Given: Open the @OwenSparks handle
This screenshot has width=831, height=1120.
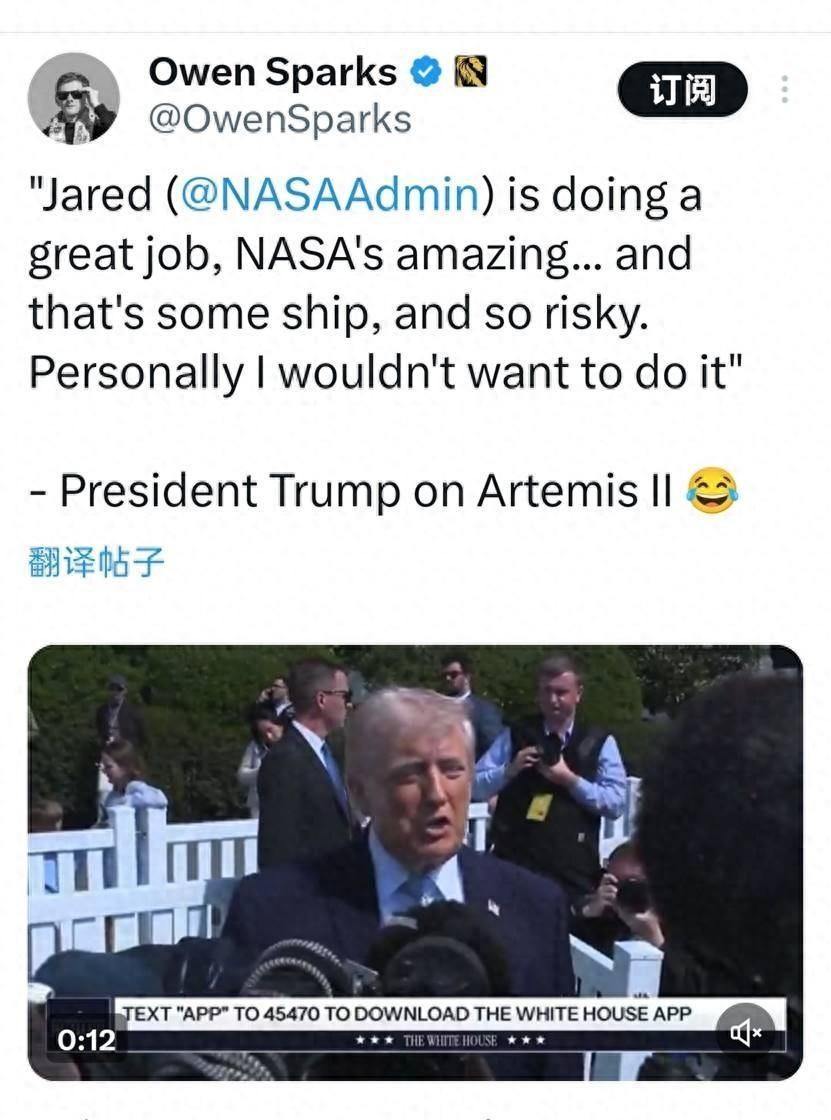Looking at the screenshot, I should point(279,119).
